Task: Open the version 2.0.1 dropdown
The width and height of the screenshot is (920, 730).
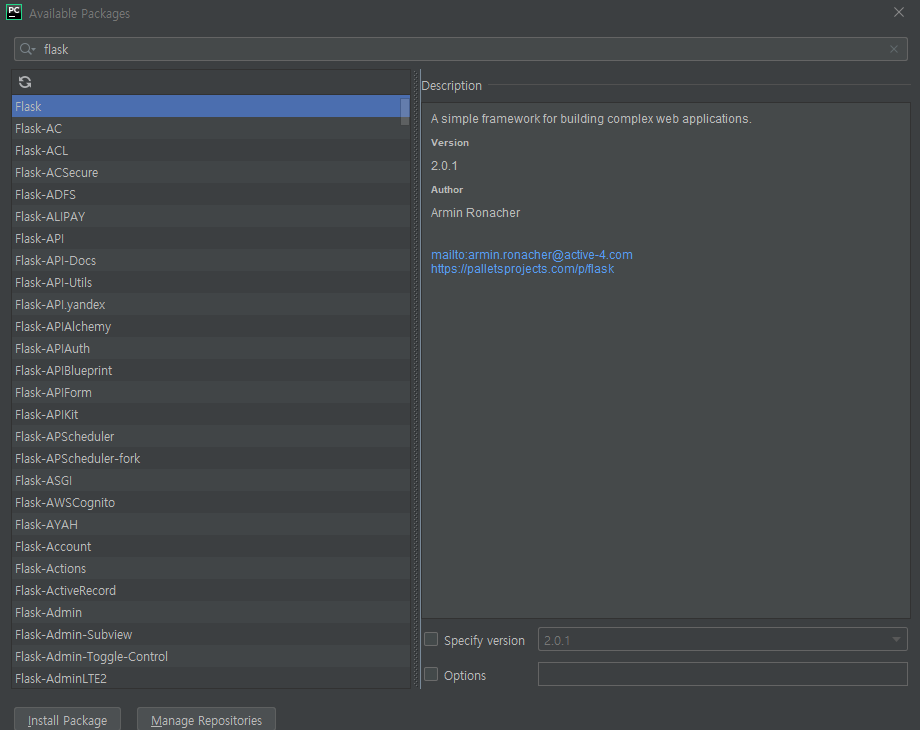Action: (x=722, y=640)
